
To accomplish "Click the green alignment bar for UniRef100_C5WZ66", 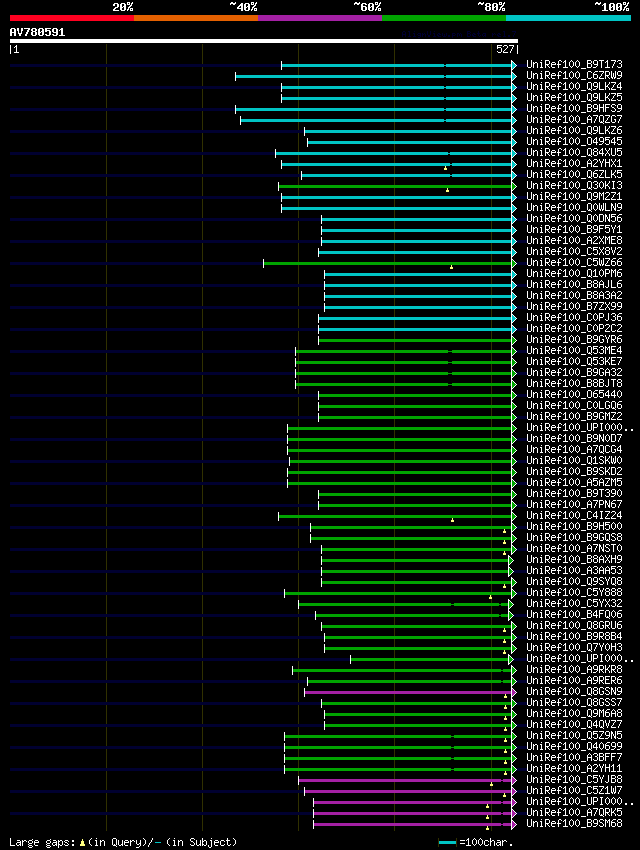I will pos(388,263).
